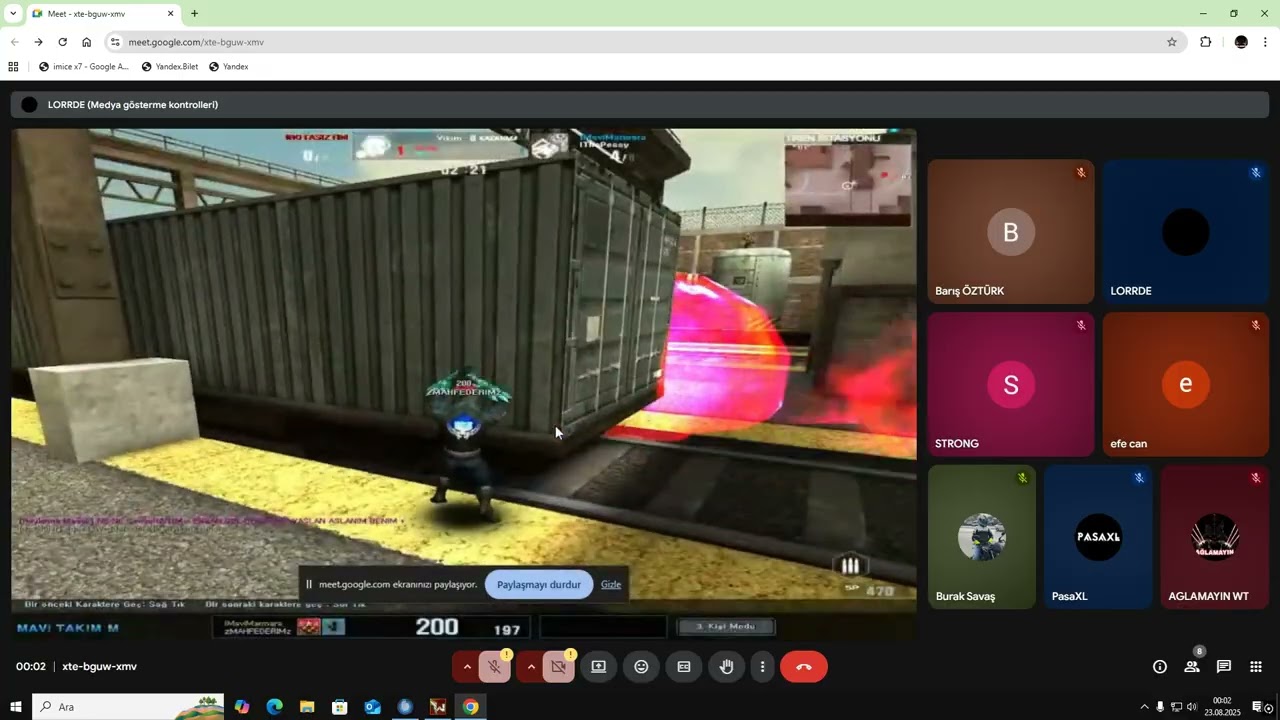Click the browser address bar URL
The image size is (1280, 720).
(196, 42)
